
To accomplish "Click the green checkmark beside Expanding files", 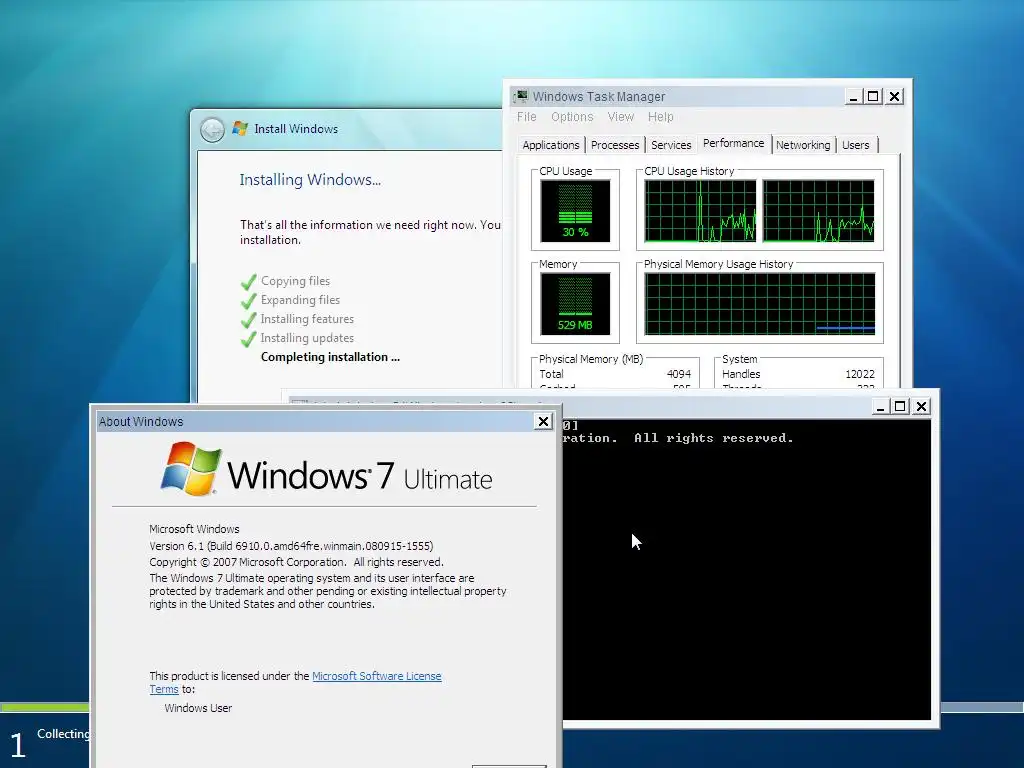I will tap(248, 301).
